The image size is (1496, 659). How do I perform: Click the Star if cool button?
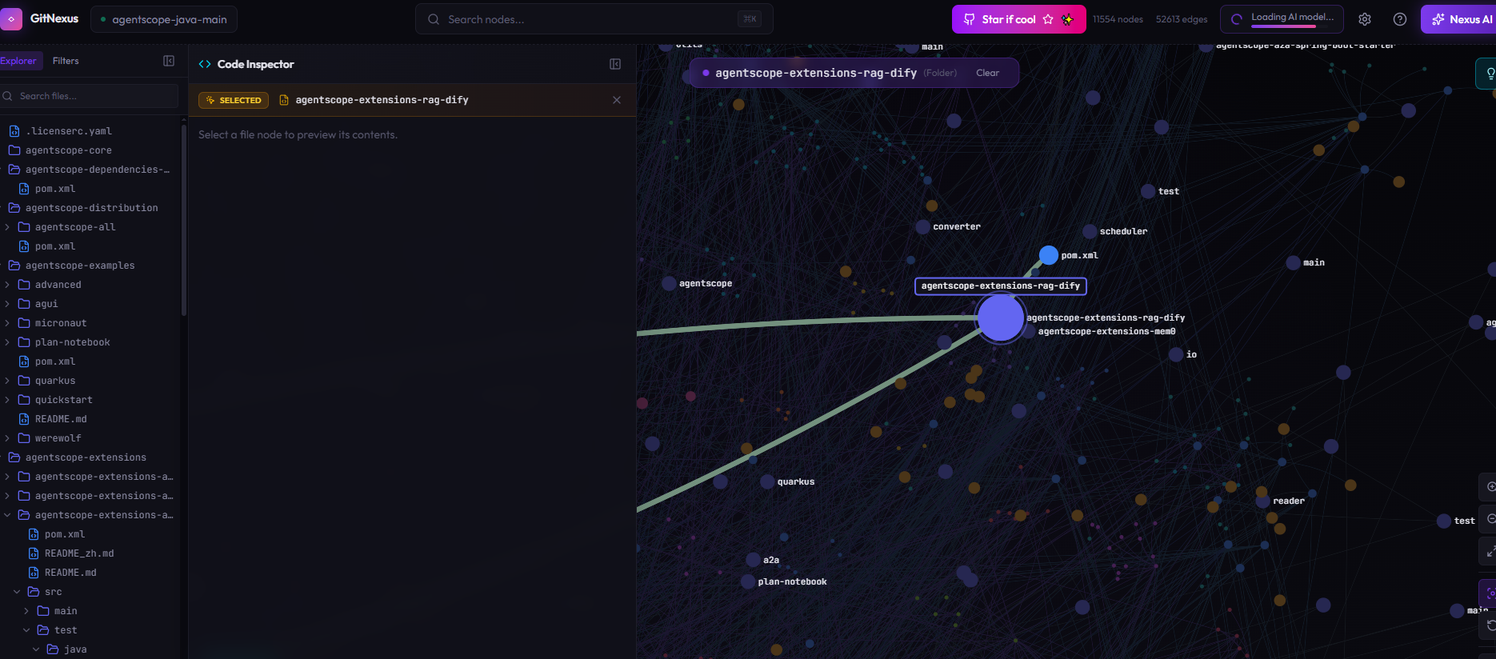coord(1019,19)
